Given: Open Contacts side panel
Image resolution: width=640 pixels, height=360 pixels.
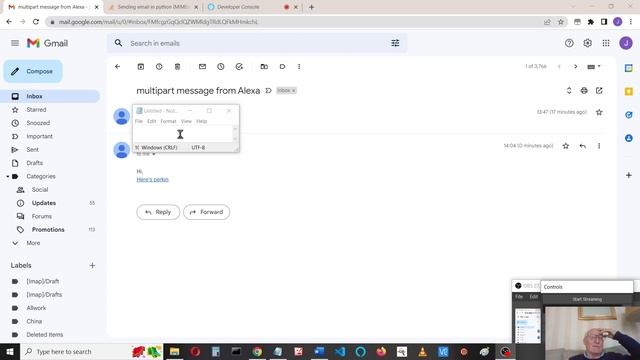Looking at the screenshot, I should (x=629, y=138).
